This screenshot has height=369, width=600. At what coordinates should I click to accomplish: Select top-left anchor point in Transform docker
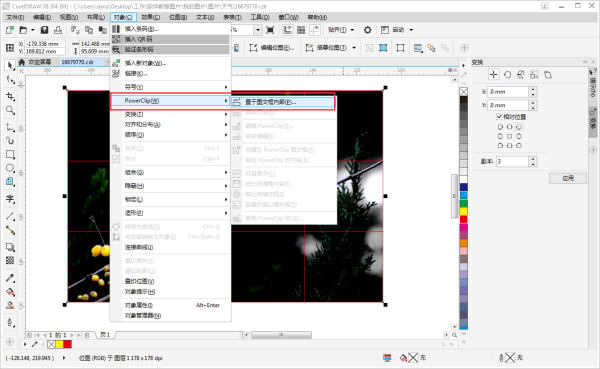pos(500,127)
